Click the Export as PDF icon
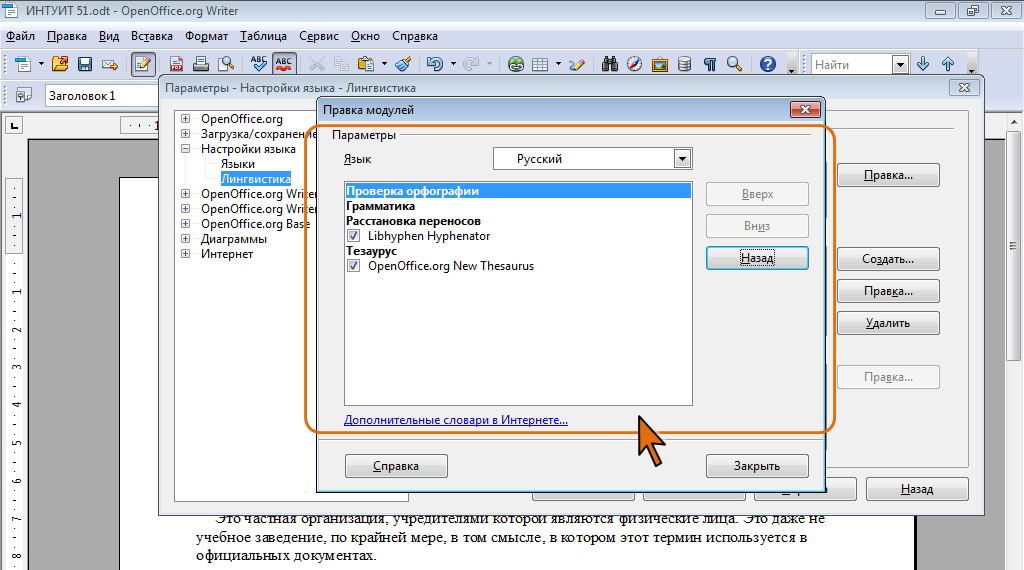This screenshot has width=1024, height=570. 176,64
